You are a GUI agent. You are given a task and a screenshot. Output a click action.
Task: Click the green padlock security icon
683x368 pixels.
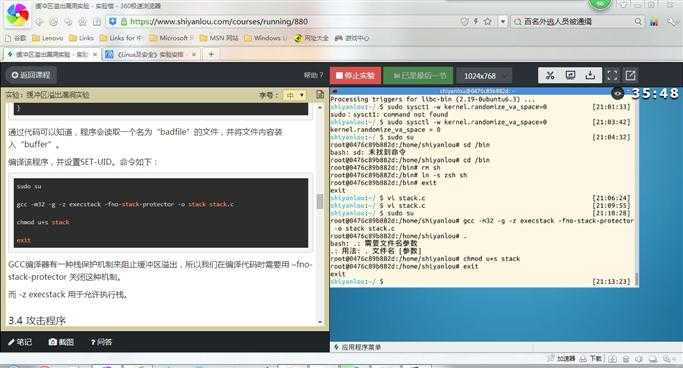(124, 21)
